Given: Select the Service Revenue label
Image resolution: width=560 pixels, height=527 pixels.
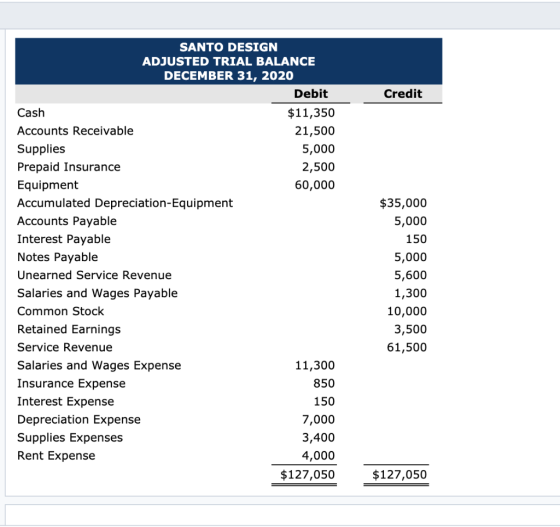Looking at the screenshot, I should click(x=65, y=347).
